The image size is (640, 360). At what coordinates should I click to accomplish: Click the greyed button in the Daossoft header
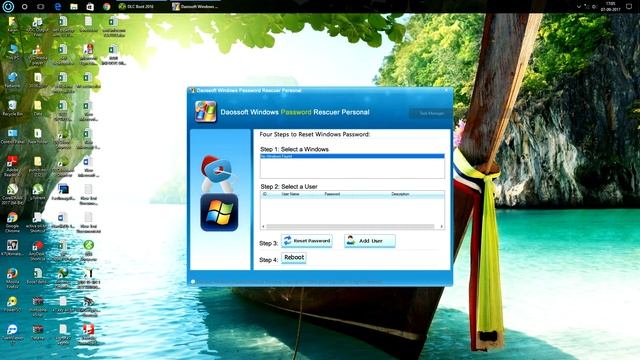pyautogui.click(x=431, y=113)
